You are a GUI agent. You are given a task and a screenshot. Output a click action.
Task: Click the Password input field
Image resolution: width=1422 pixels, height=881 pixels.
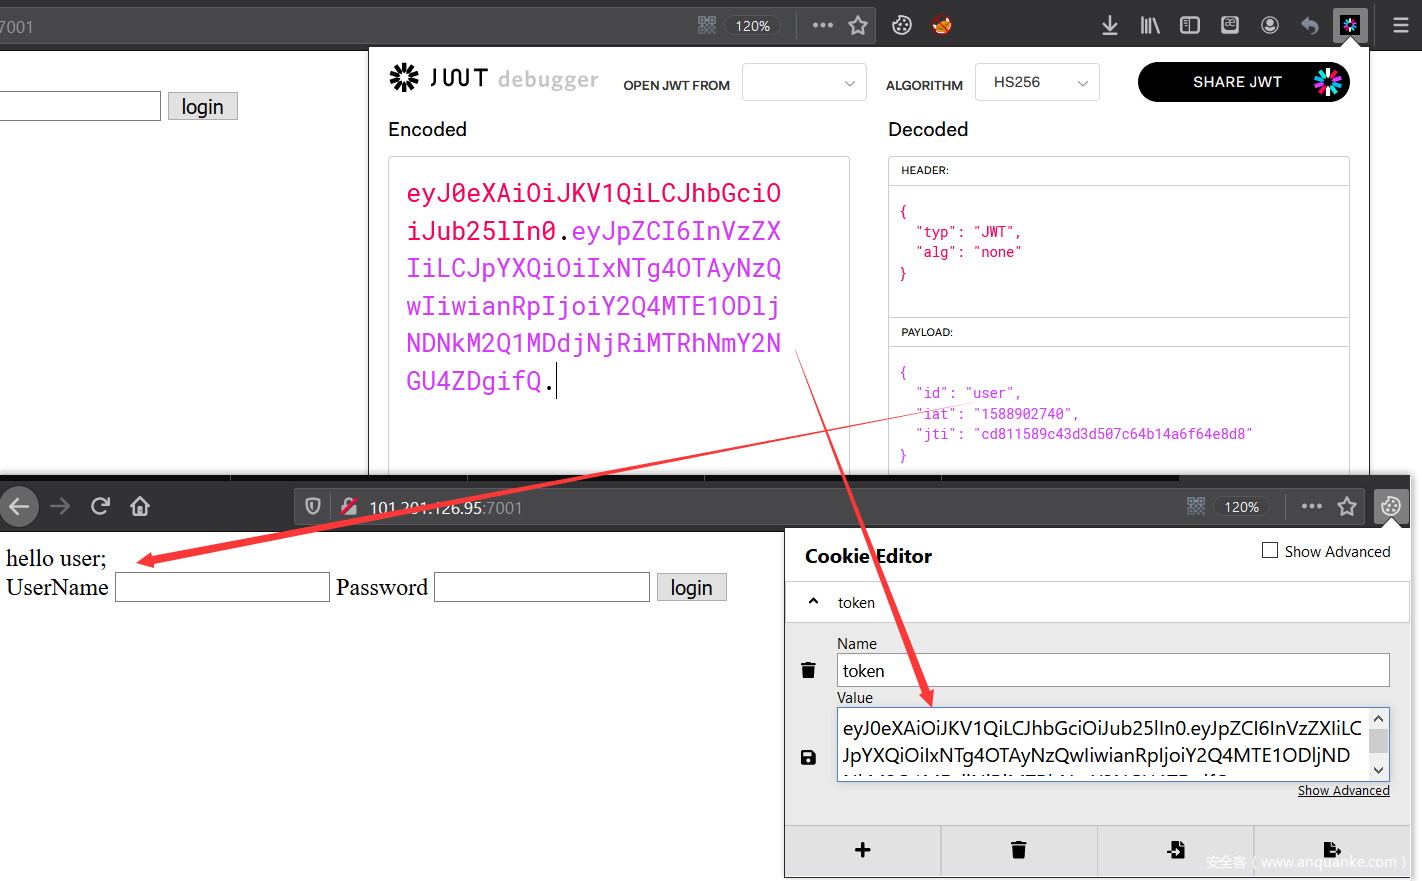tap(542, 587)
